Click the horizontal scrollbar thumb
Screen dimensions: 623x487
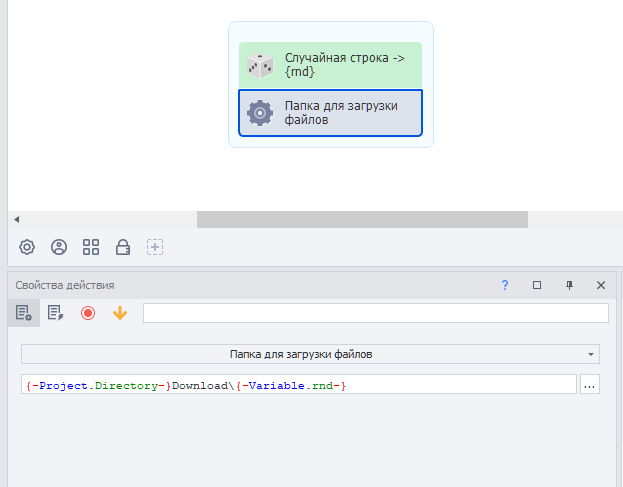tap(362, 219)
